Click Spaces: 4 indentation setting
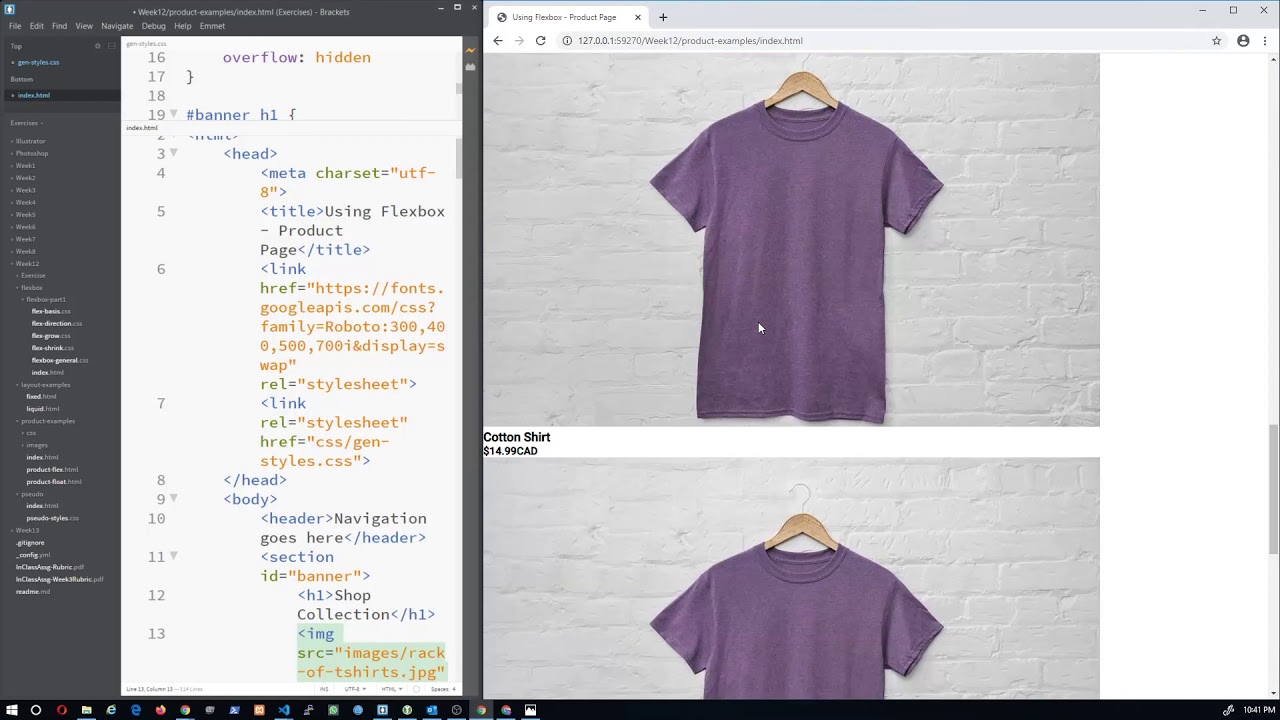The image size is (1280, 720). click(x=443, y=689)
